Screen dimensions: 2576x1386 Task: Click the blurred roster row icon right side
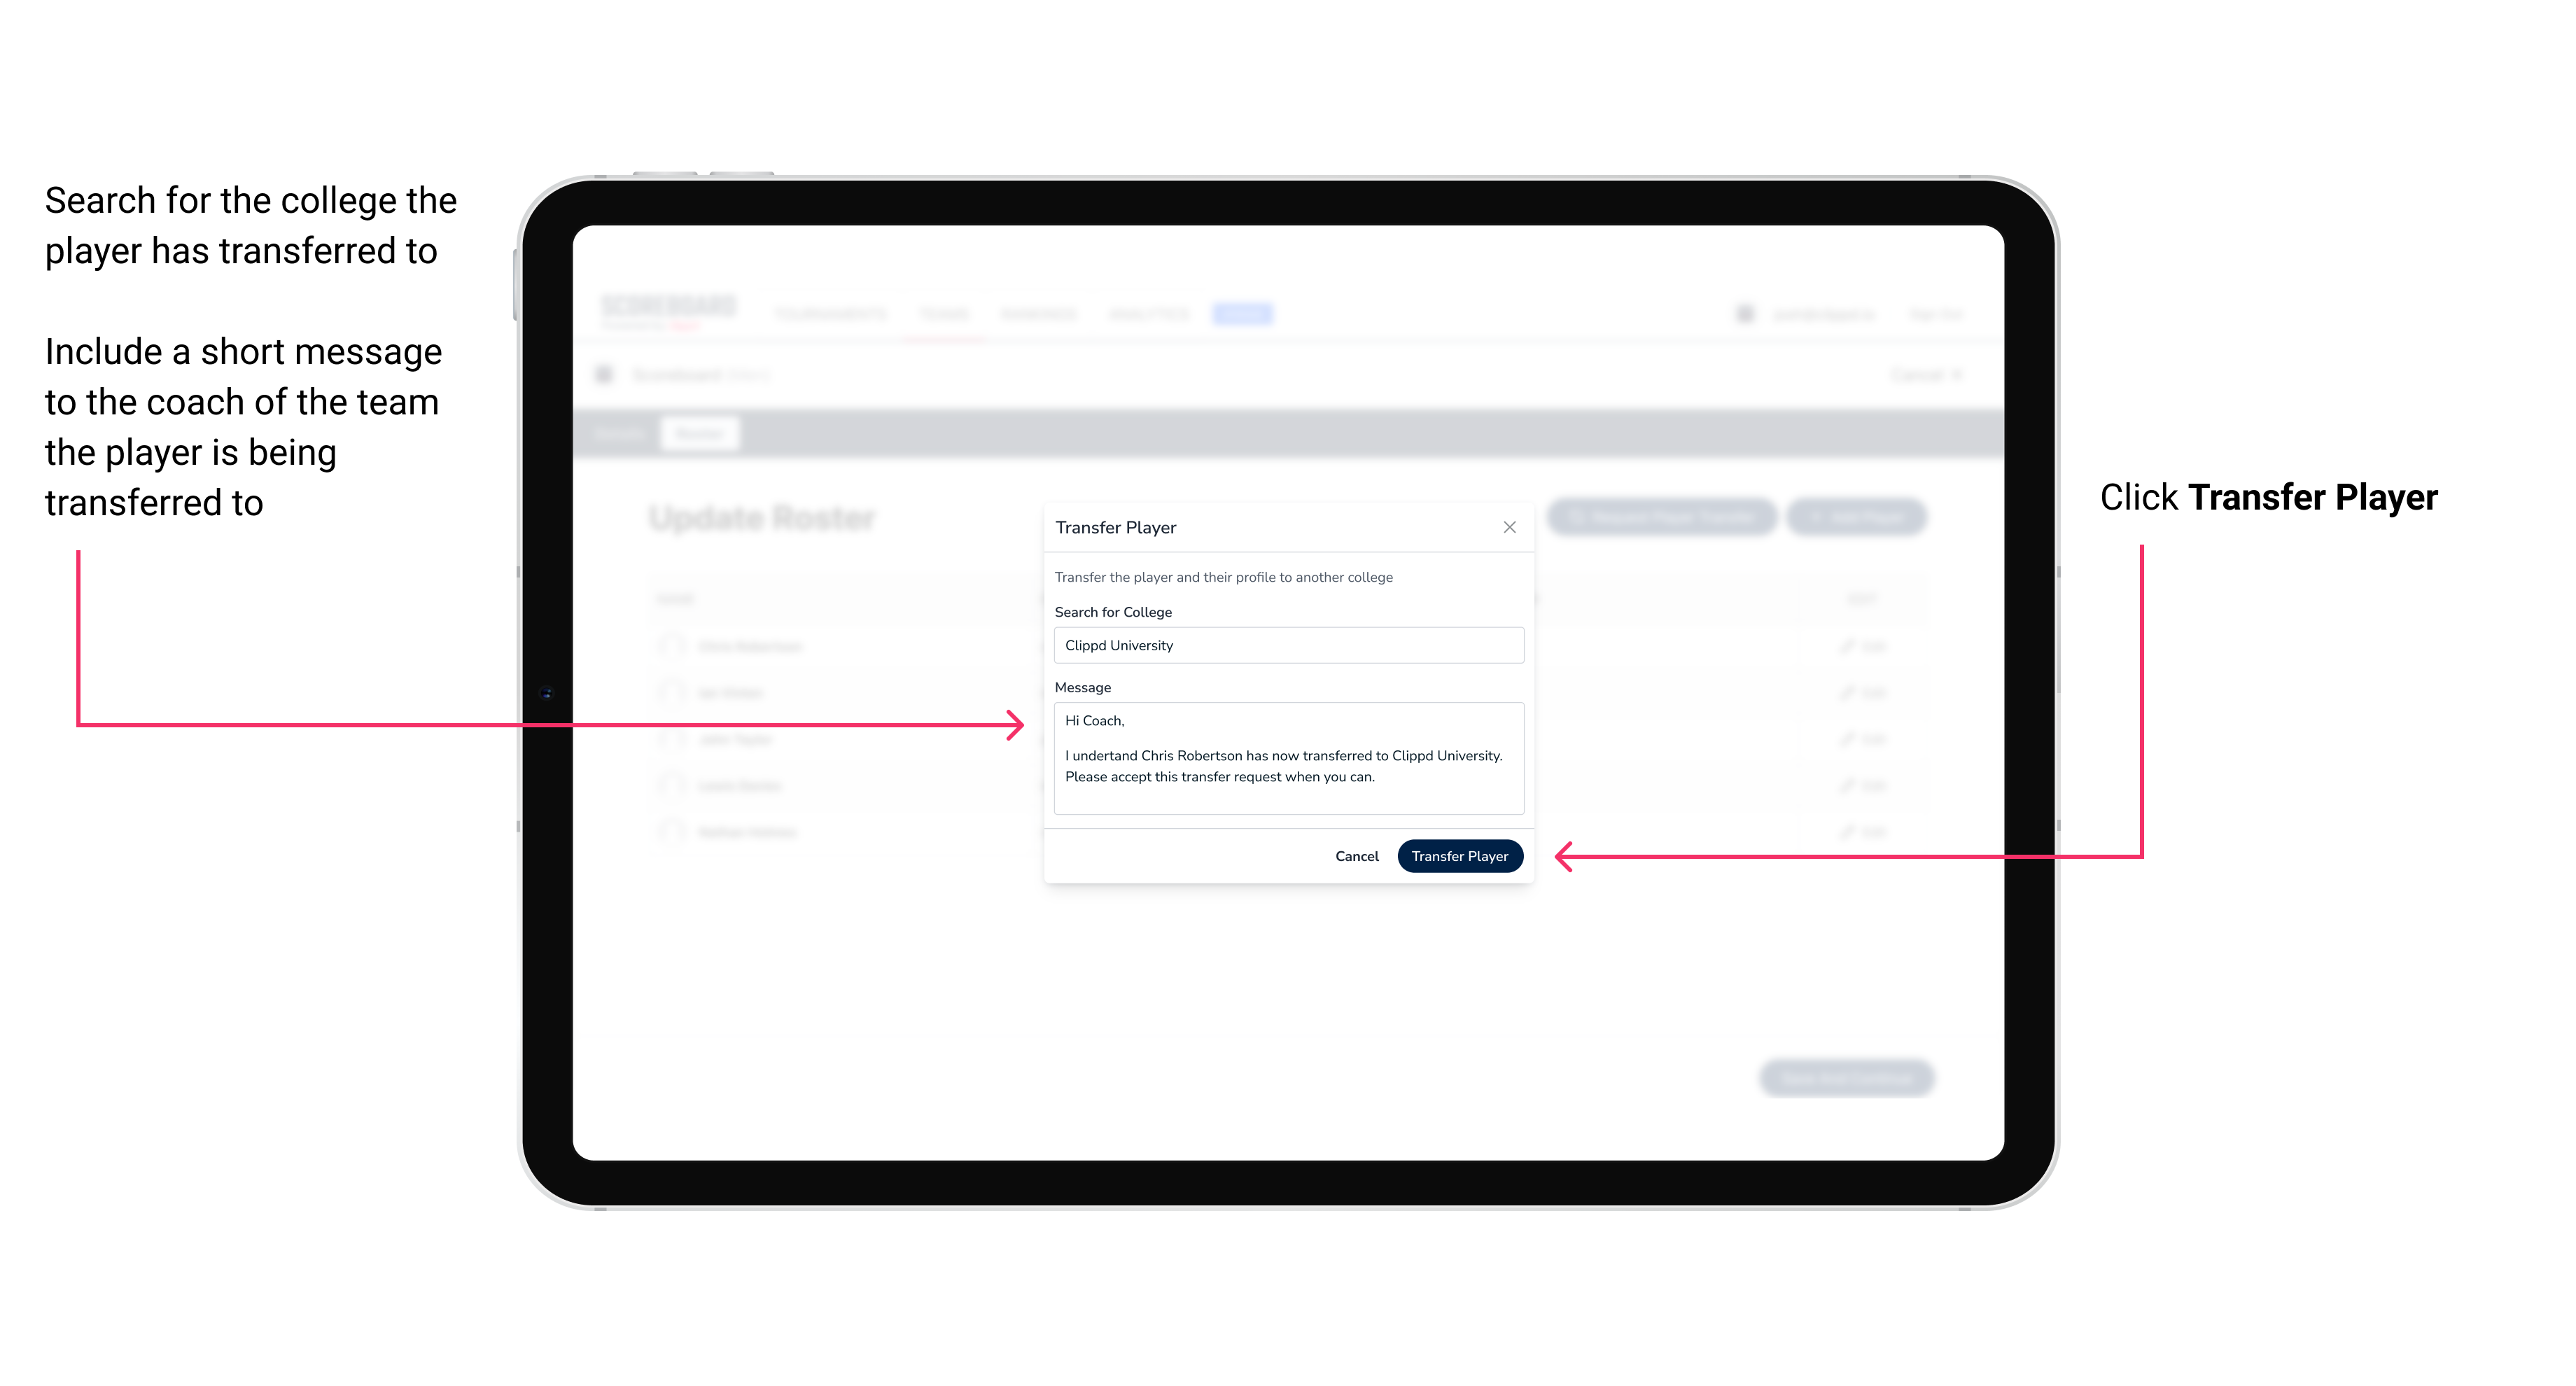(x=1859, y=647)
